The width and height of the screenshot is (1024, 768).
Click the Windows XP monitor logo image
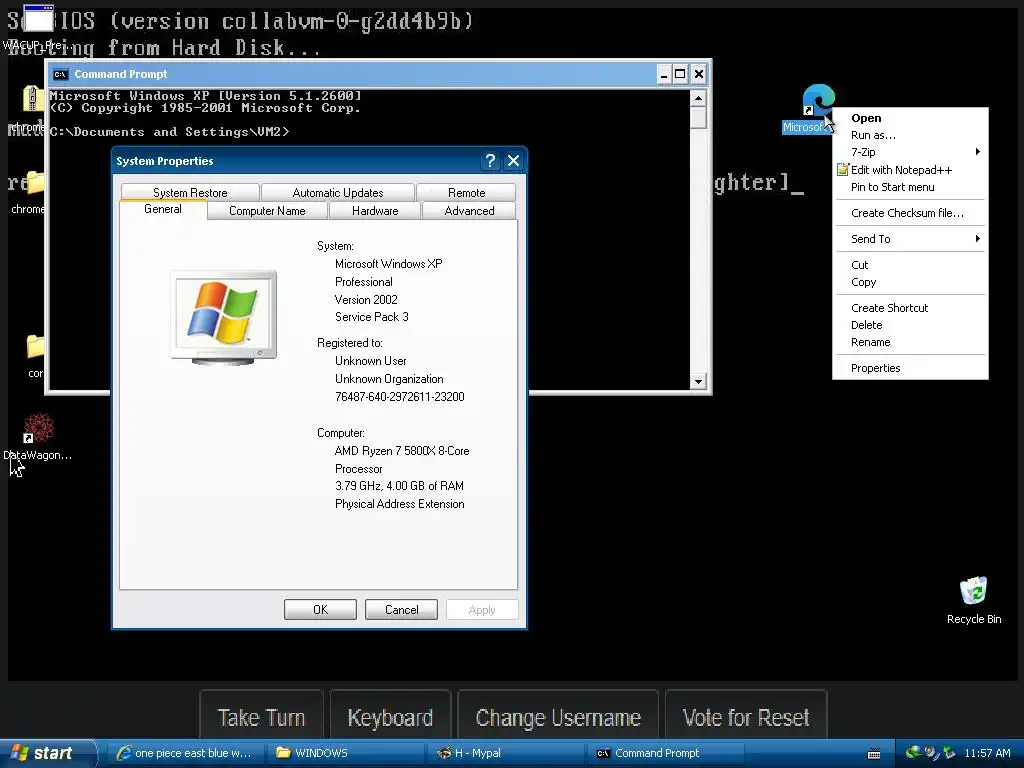pos(223,317)
